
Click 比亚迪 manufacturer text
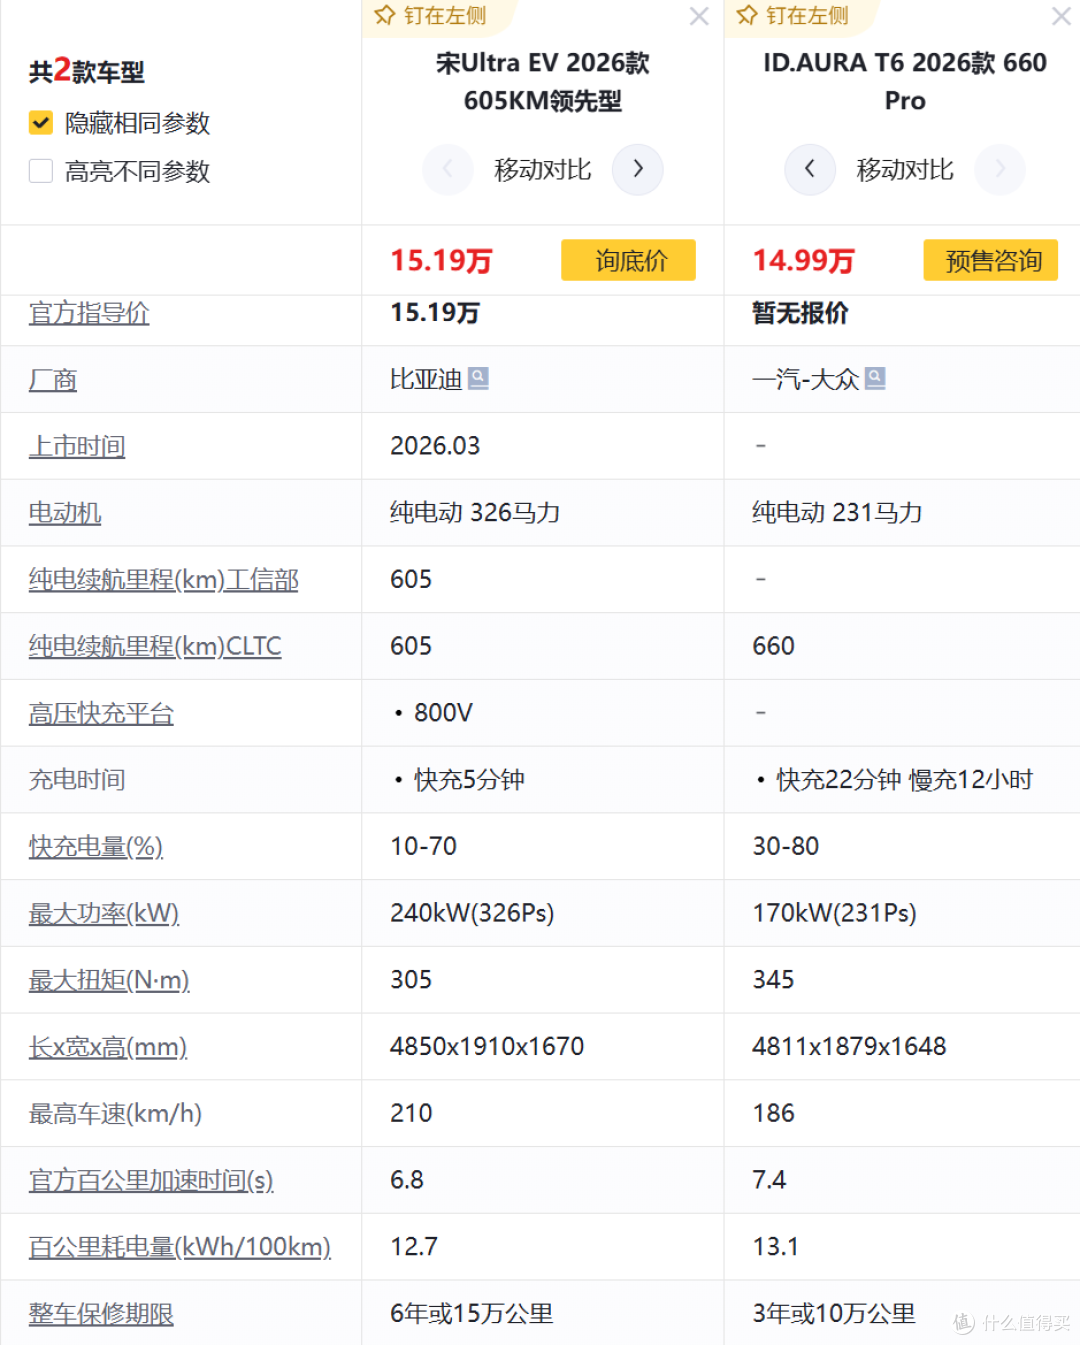point(426,379)
